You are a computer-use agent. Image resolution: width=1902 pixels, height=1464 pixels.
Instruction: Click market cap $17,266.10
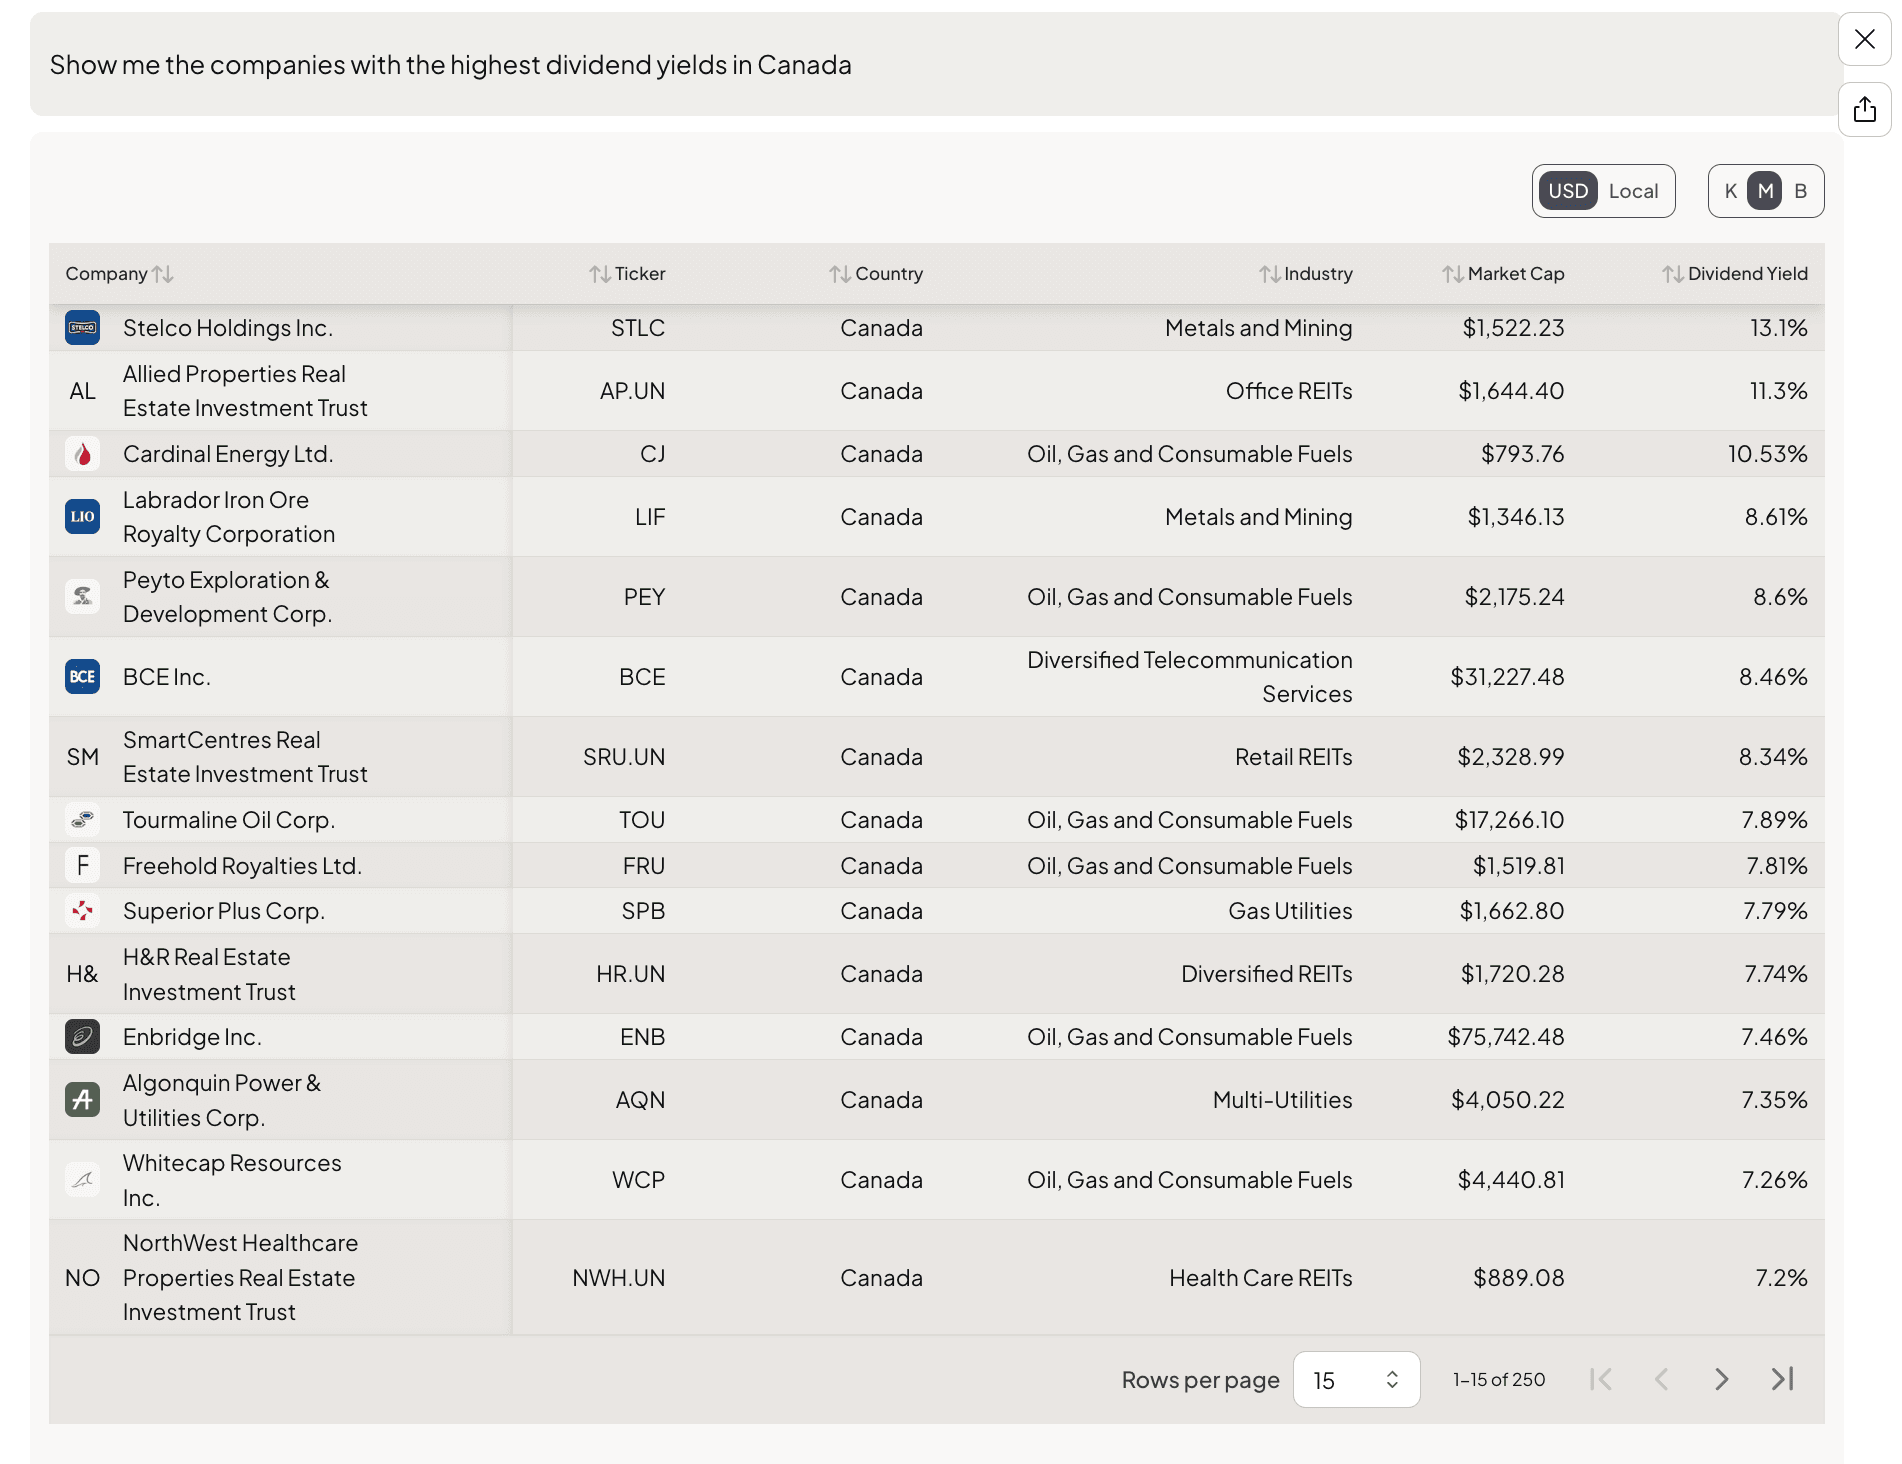click(x=1509, y=820)
